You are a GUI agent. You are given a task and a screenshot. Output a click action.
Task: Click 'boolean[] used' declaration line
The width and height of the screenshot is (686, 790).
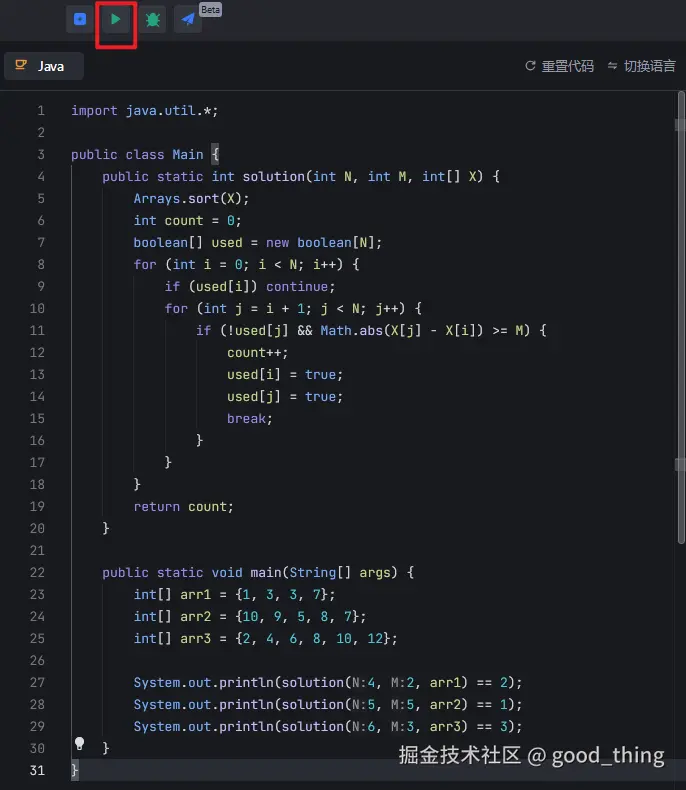[x=257, y=242]
